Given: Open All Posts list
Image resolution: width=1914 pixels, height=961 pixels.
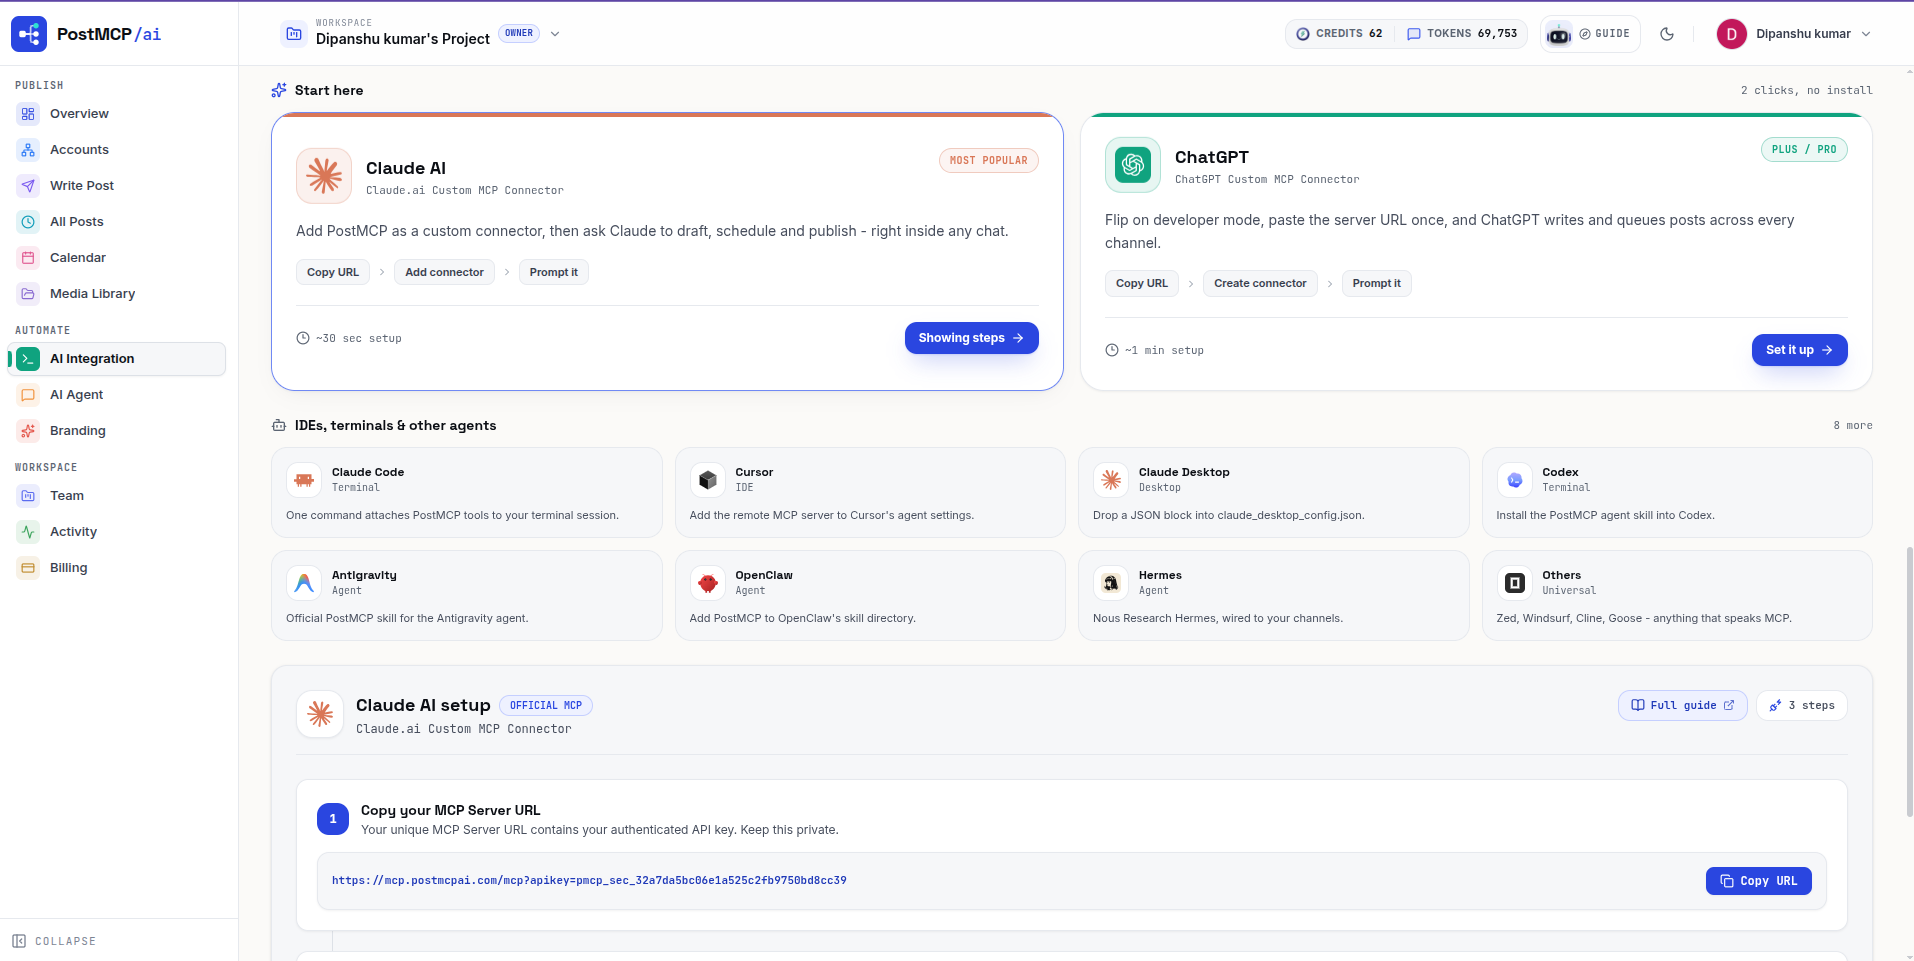Looking at the screenshot, I should [77, 222].
